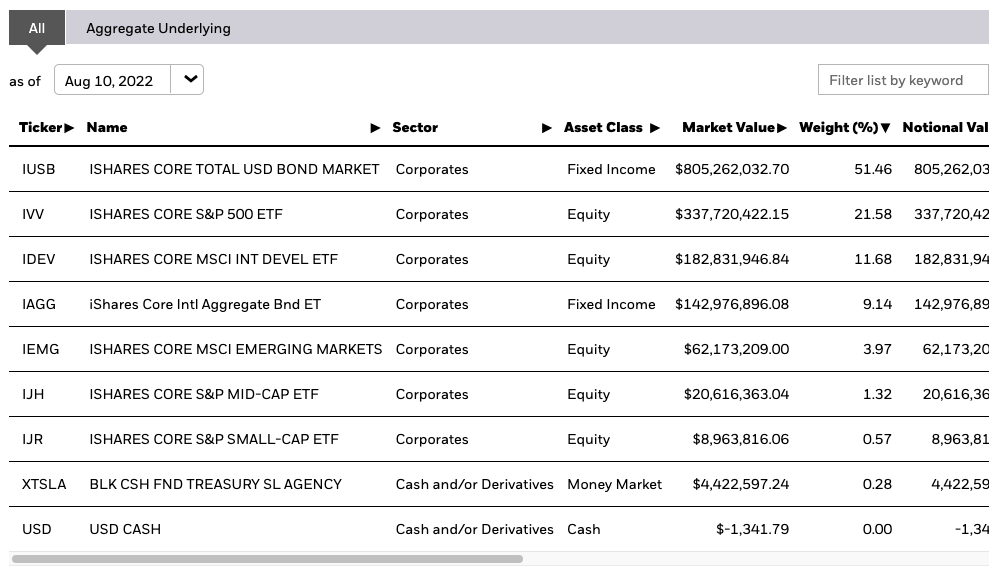Click ISHARES CORE MSCI EMERGING MARKETS name
Screen dimensions: 1002x578
[236, 349]
